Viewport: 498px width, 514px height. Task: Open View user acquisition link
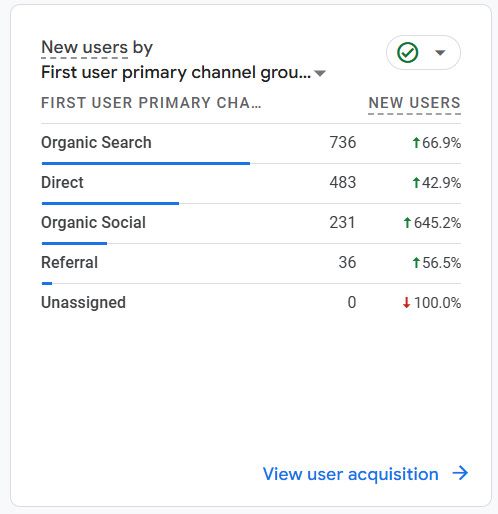point(350,474)
